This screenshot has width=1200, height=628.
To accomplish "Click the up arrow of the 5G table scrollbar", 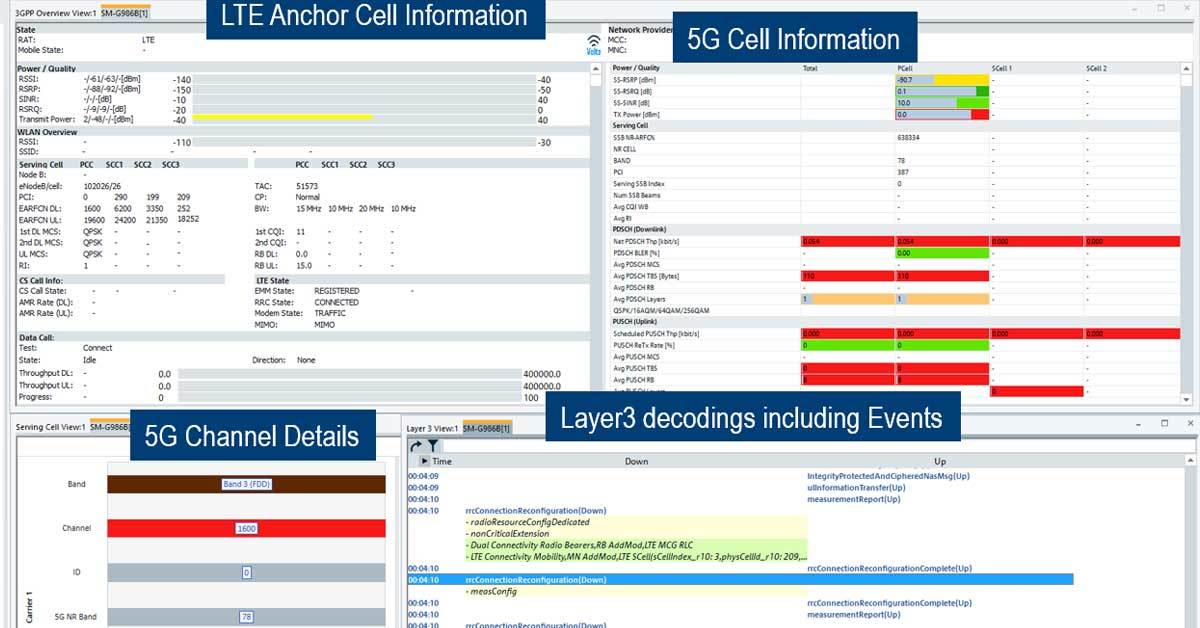I will [x=1188, y=69].
